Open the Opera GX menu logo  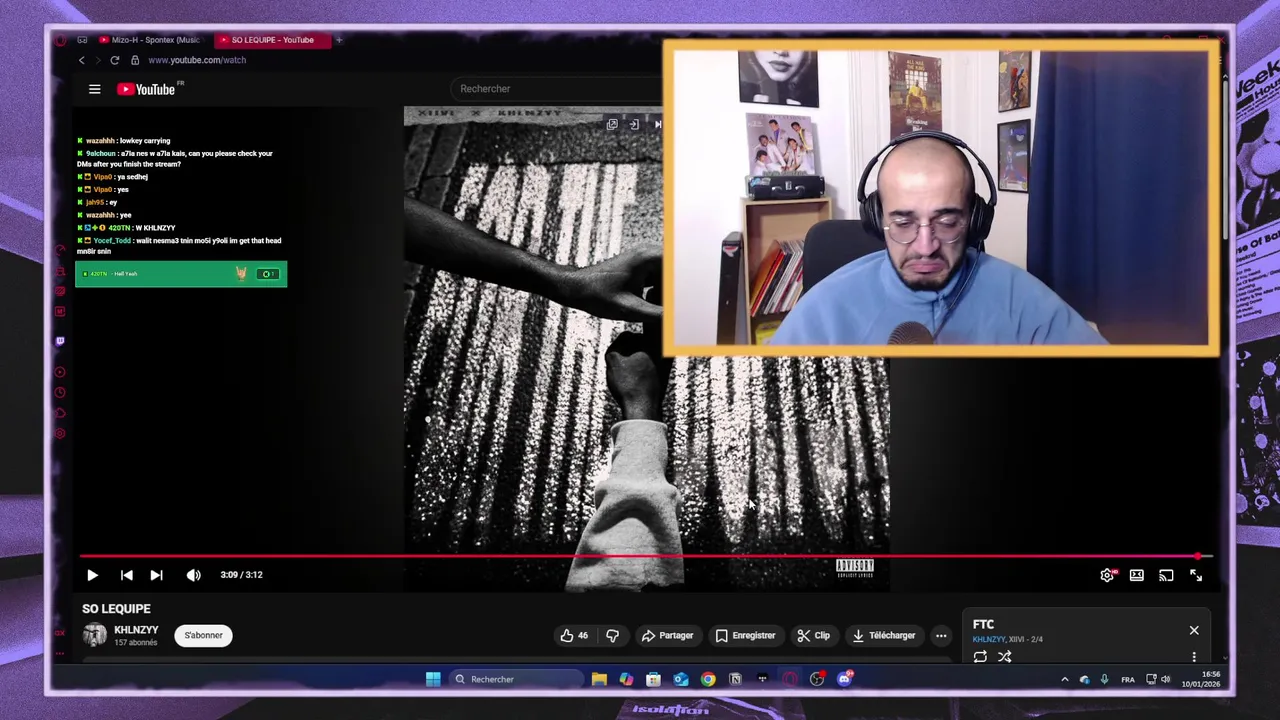coord(60,40)
